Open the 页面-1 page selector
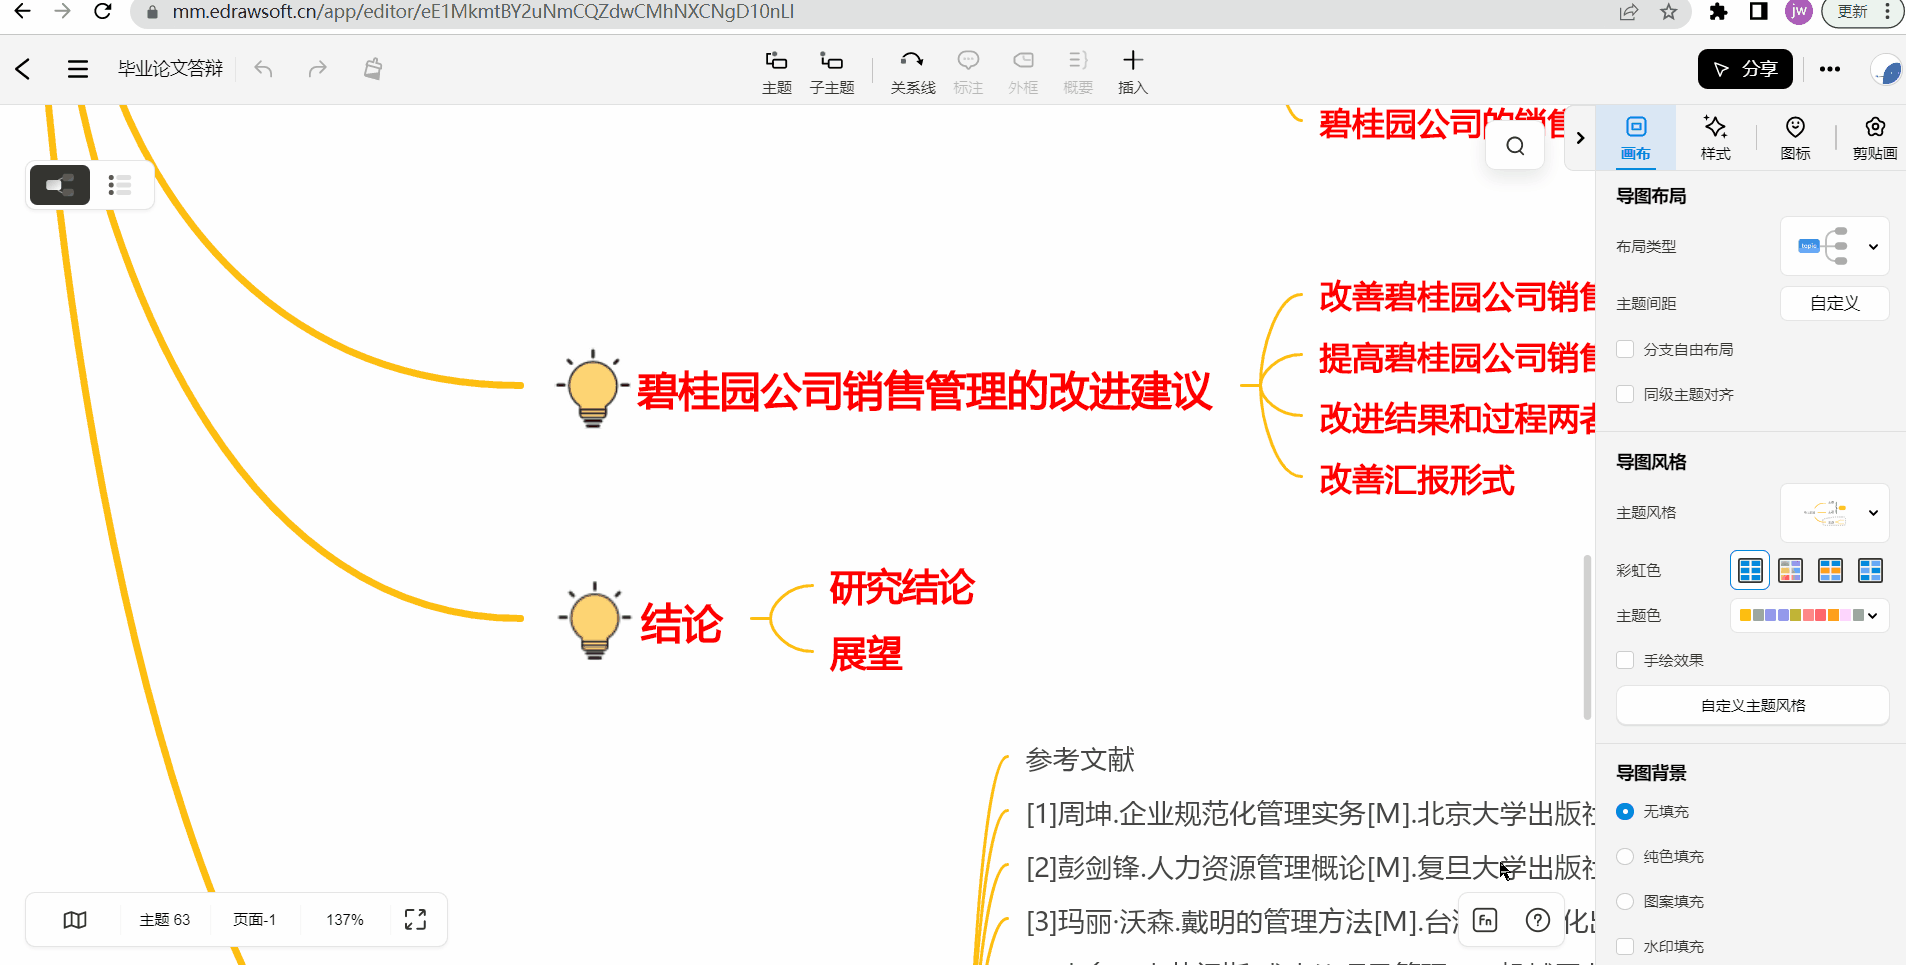Screen dimensions: 1906x965 [x=254, y=920]
